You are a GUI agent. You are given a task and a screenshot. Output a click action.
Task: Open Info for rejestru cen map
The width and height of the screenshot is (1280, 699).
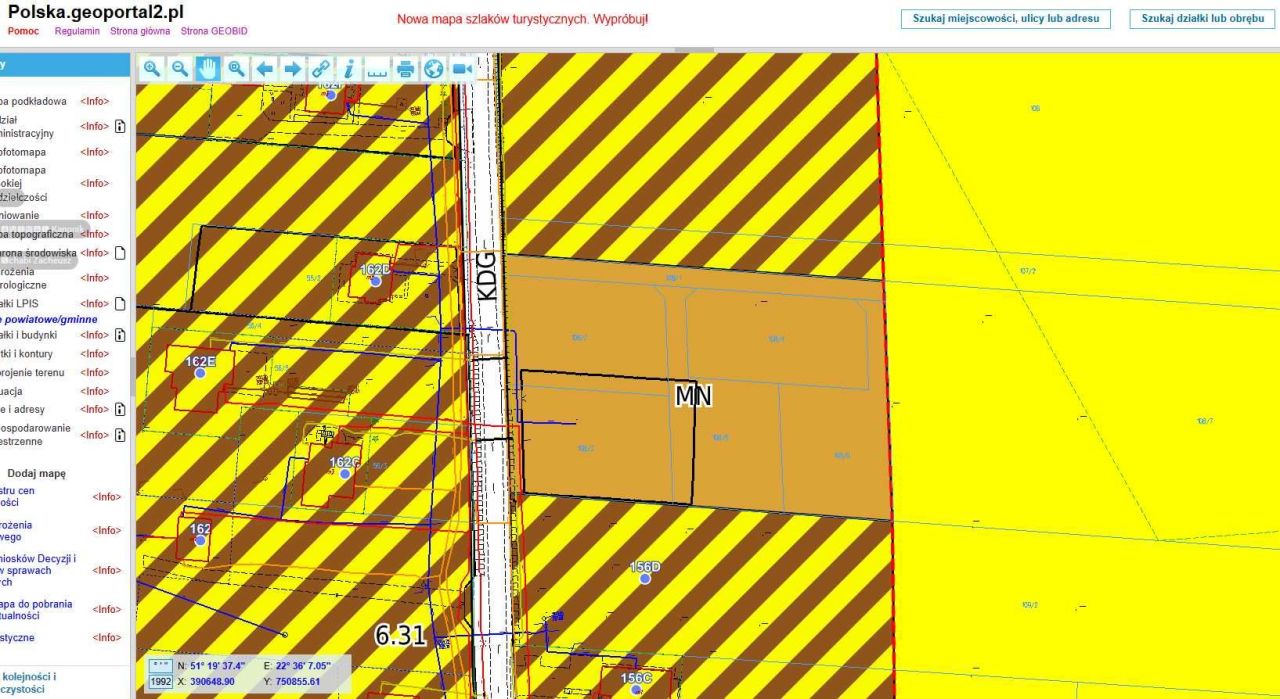click(106, 497)
